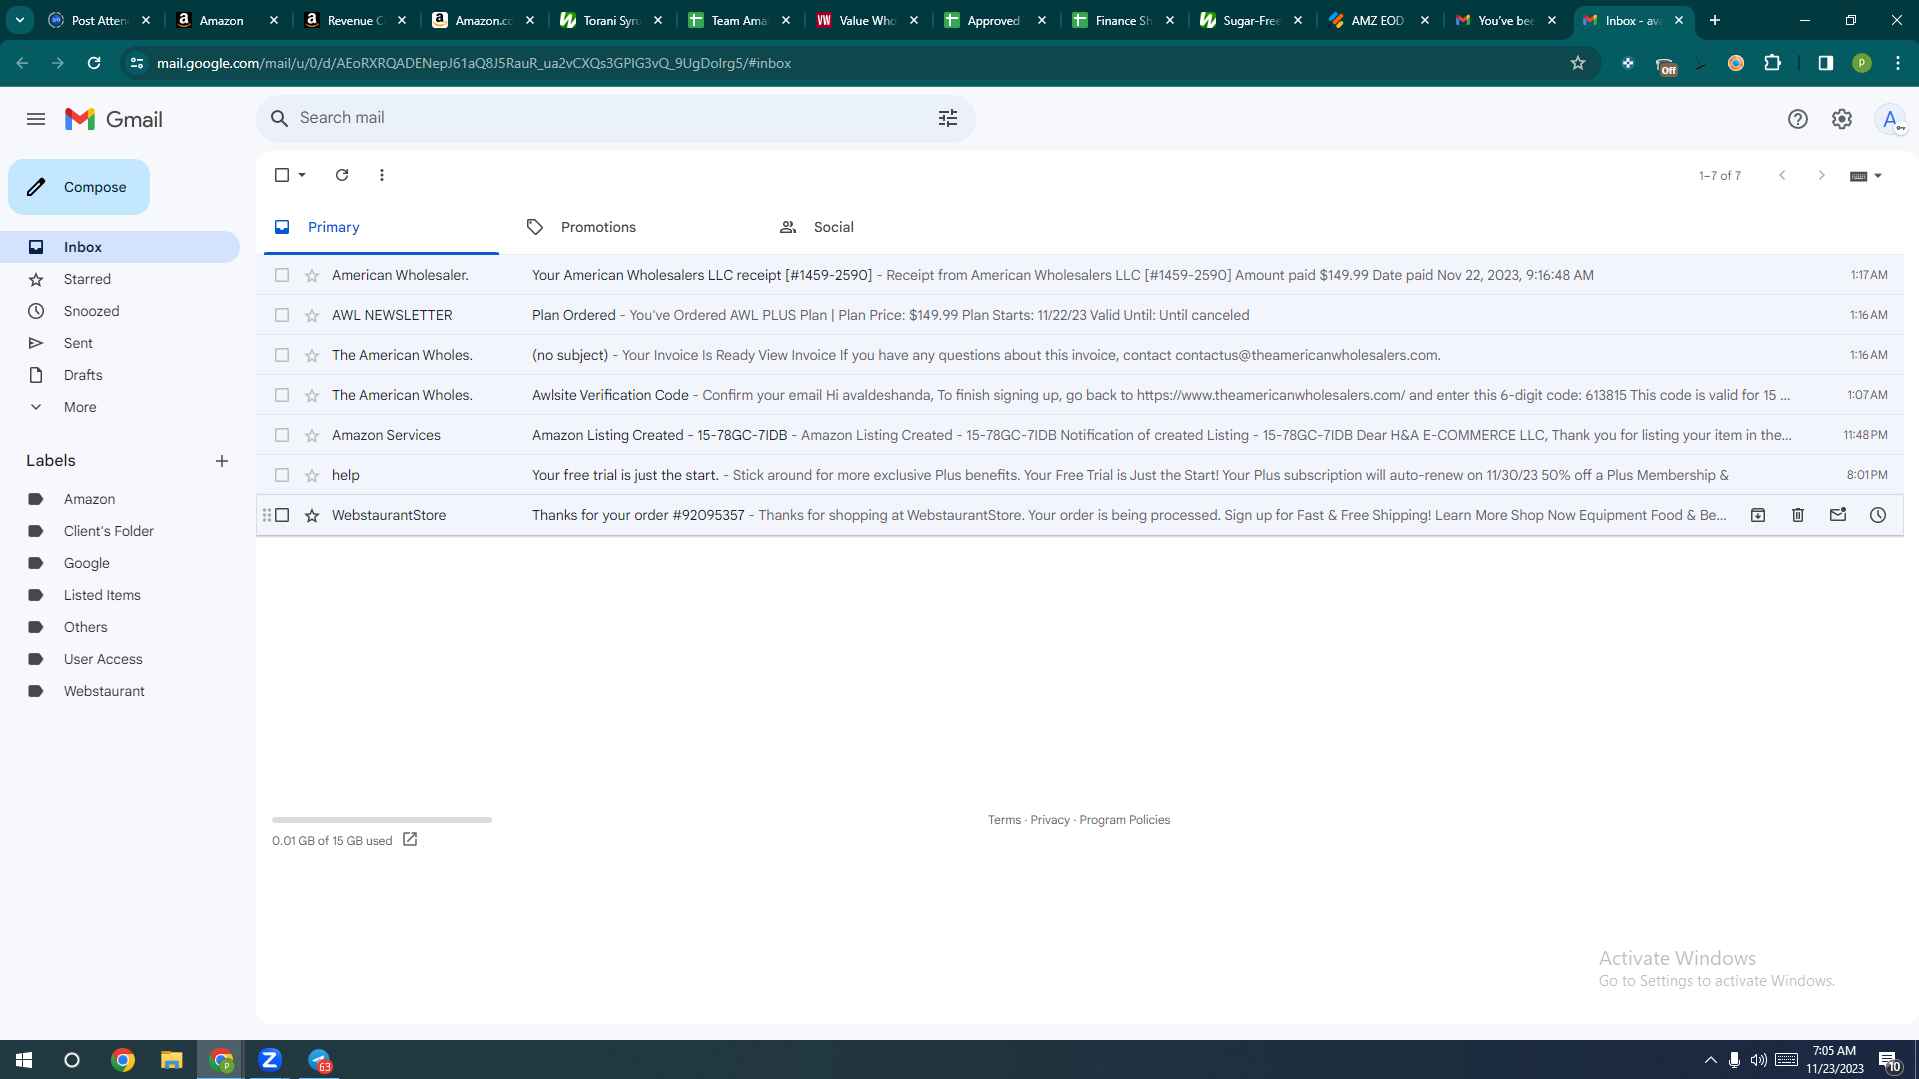Open a new browser tab
Viewport: 1919px width, 1079px height.
(x=1715, y=20)
